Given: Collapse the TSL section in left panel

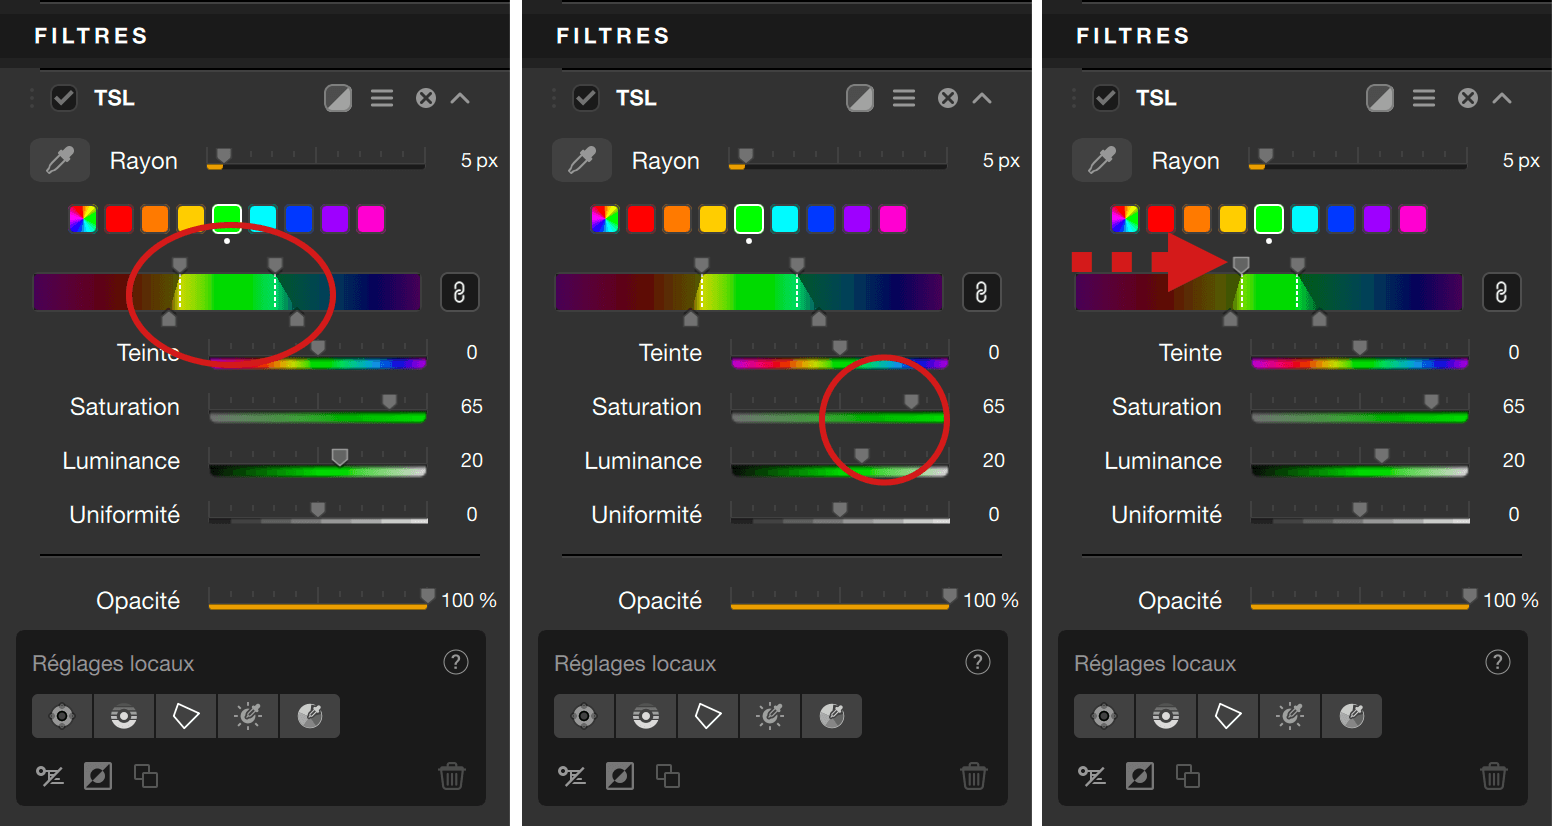Looking at the screenshot, I should click(460, 98).
